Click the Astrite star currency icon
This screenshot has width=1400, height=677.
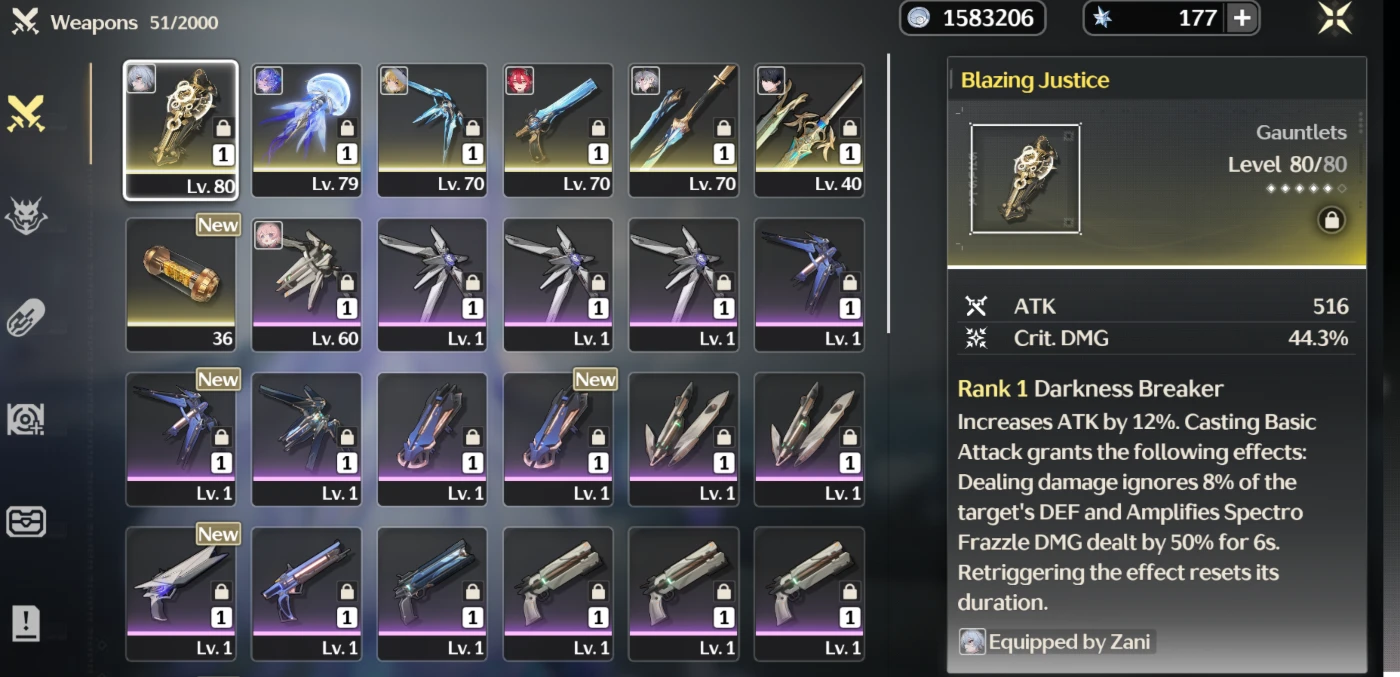1102,18
